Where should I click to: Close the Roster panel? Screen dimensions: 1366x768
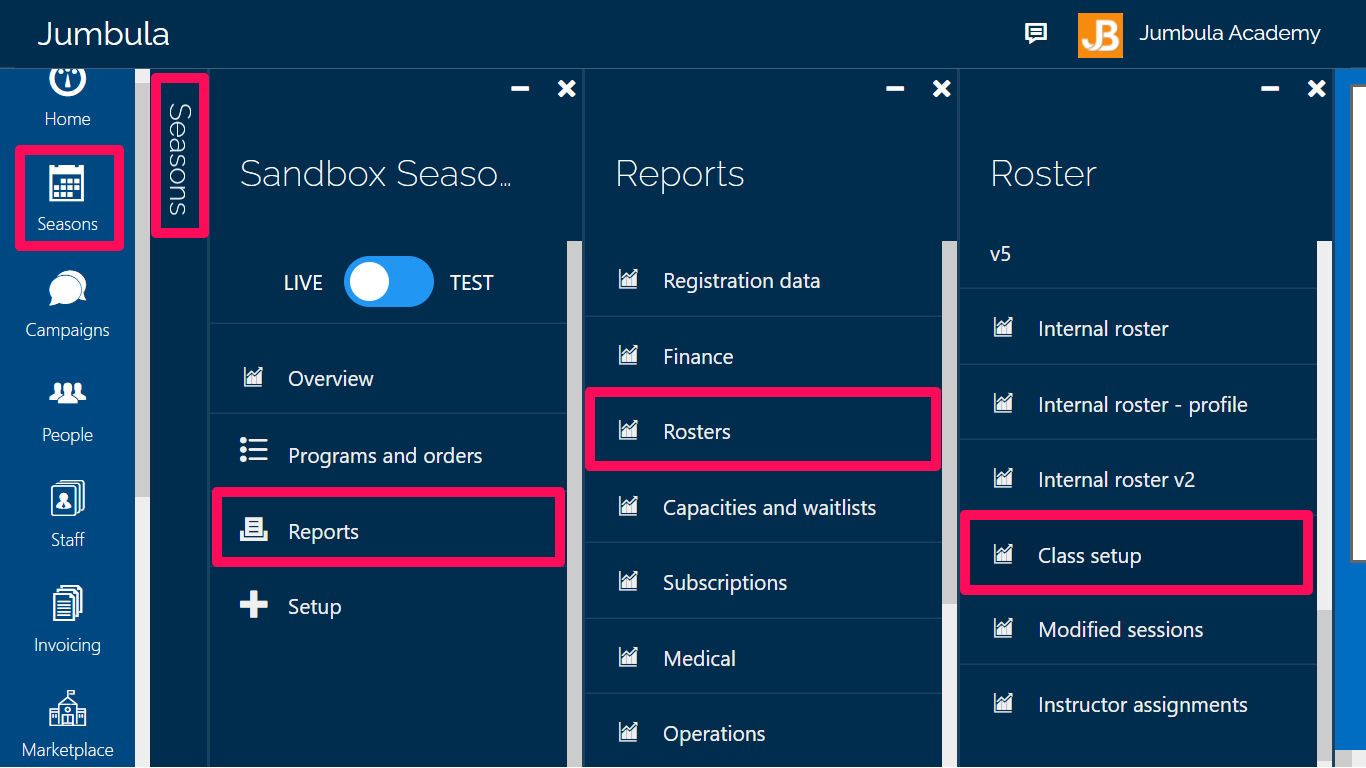tap(1316, 89)
